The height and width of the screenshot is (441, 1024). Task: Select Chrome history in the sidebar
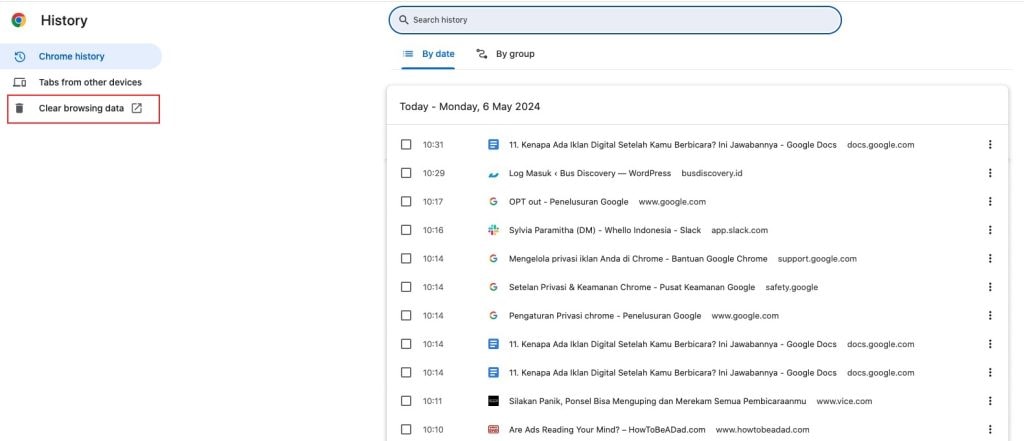coord(71,57)
